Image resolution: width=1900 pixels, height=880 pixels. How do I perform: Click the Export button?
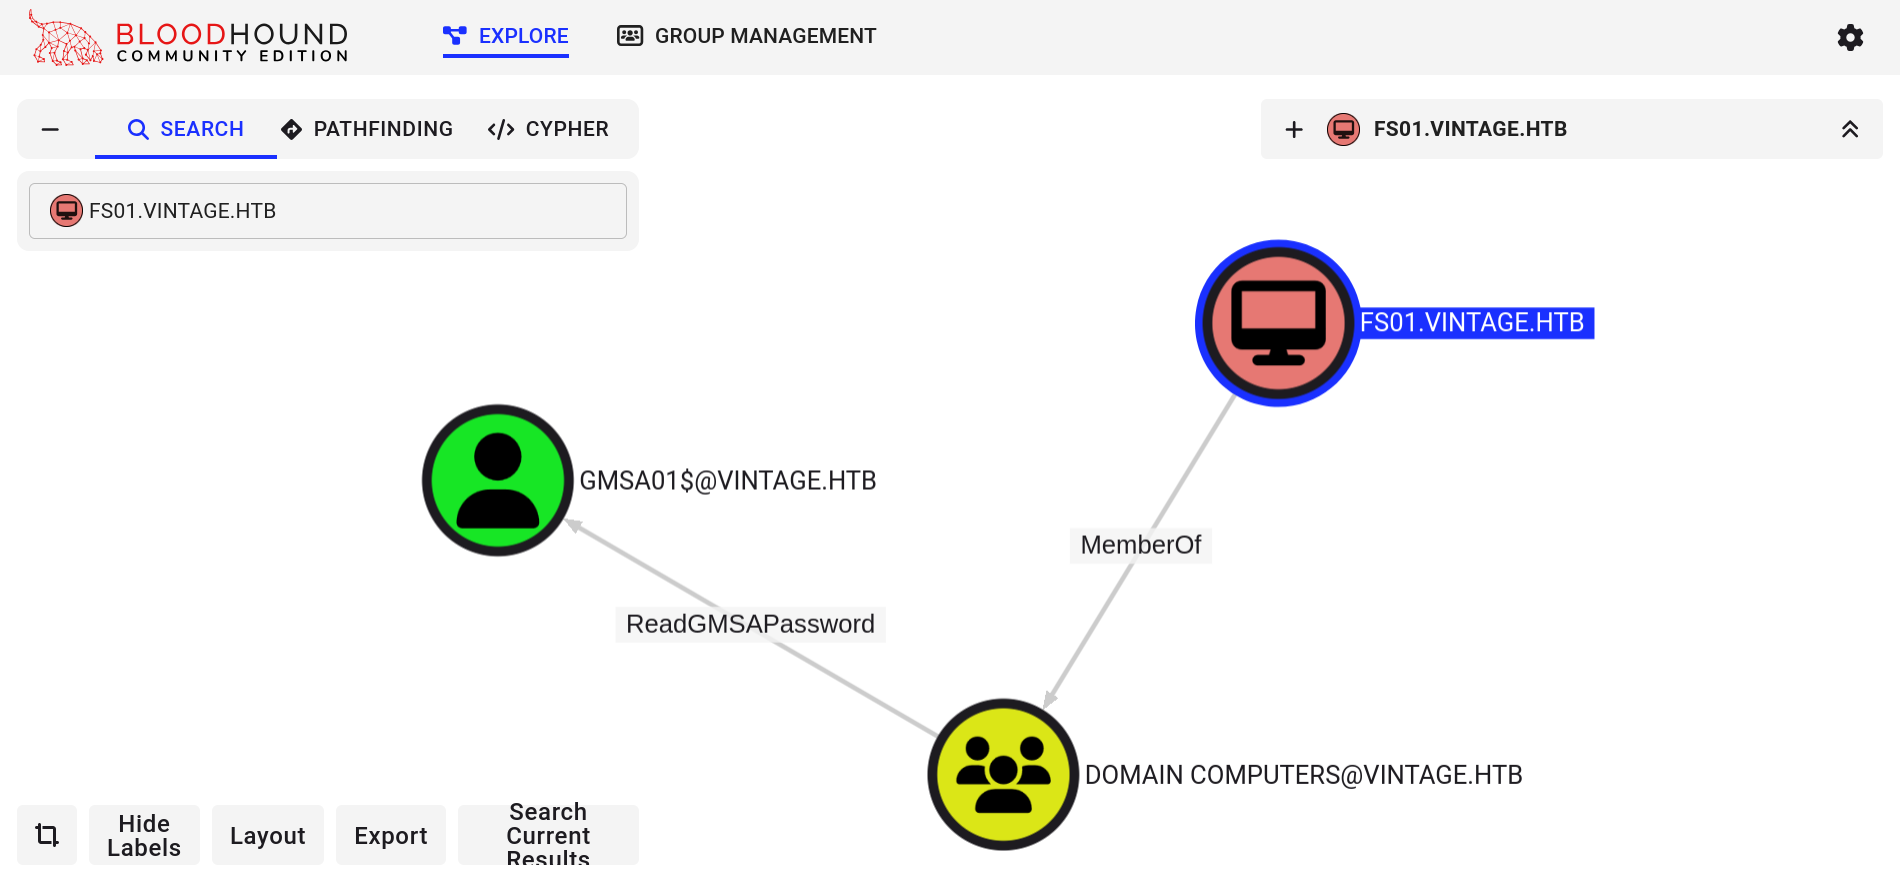391,835
